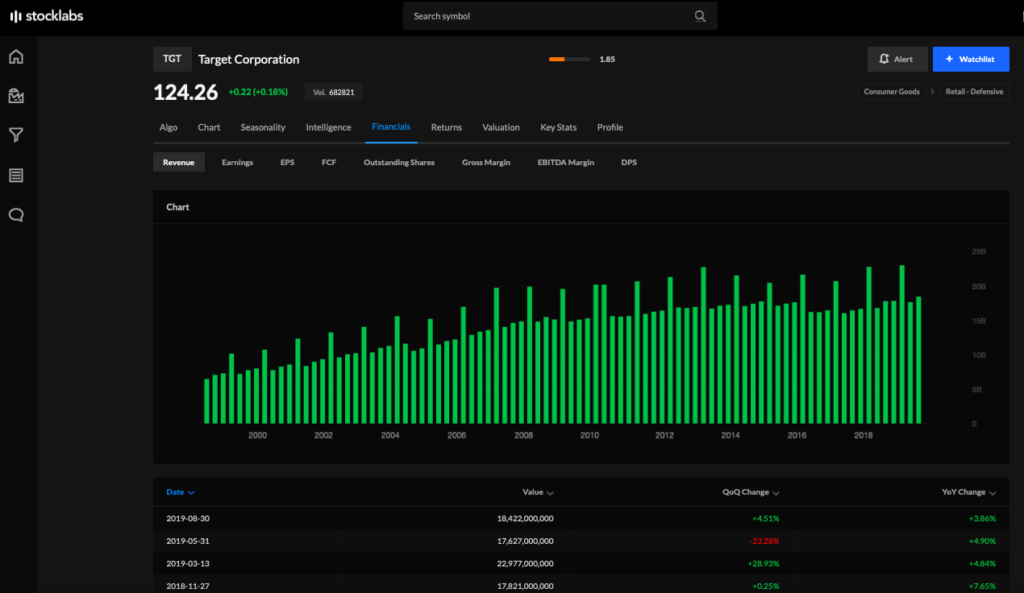This screenshot has height=593, width=1024.
Task: Open the chat bubble sidebar icon
Action: tap(16, 215)
